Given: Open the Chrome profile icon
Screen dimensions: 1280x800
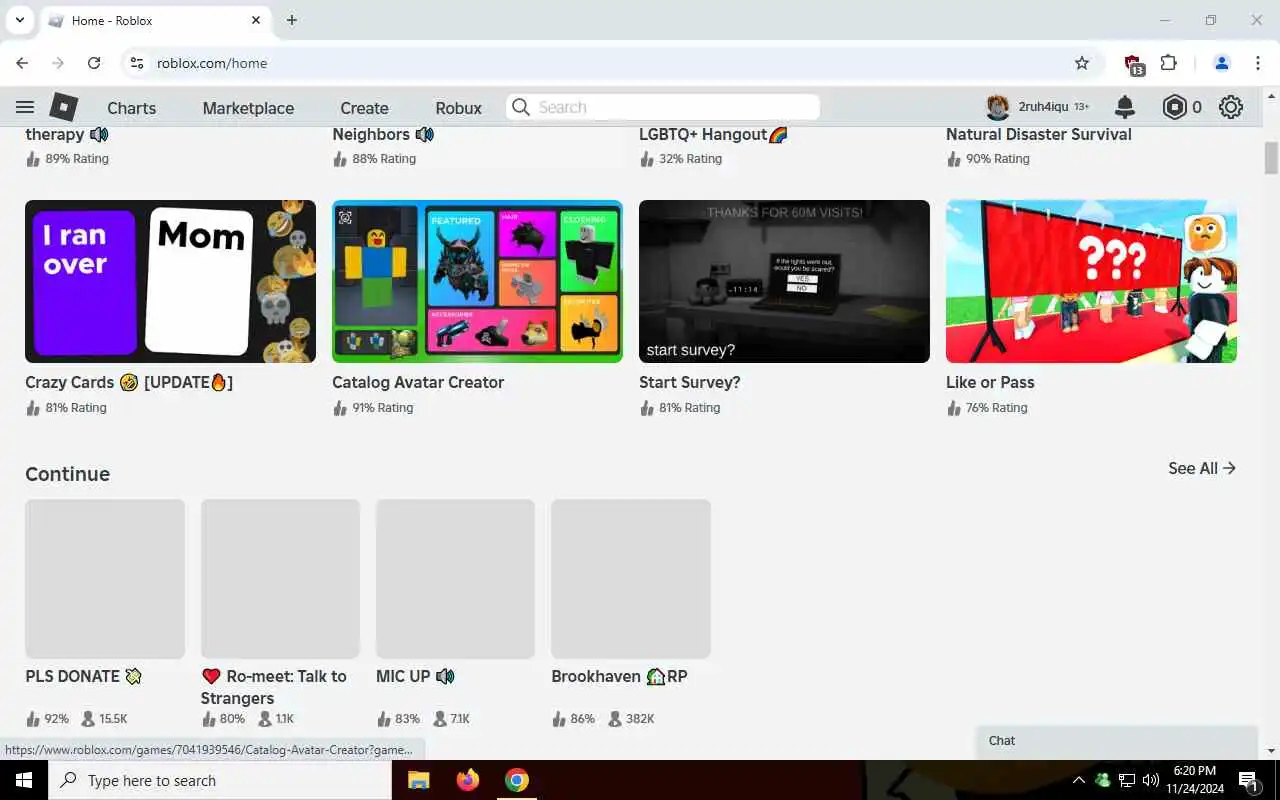Looking at the screenshot, I should click(1221, 63).
